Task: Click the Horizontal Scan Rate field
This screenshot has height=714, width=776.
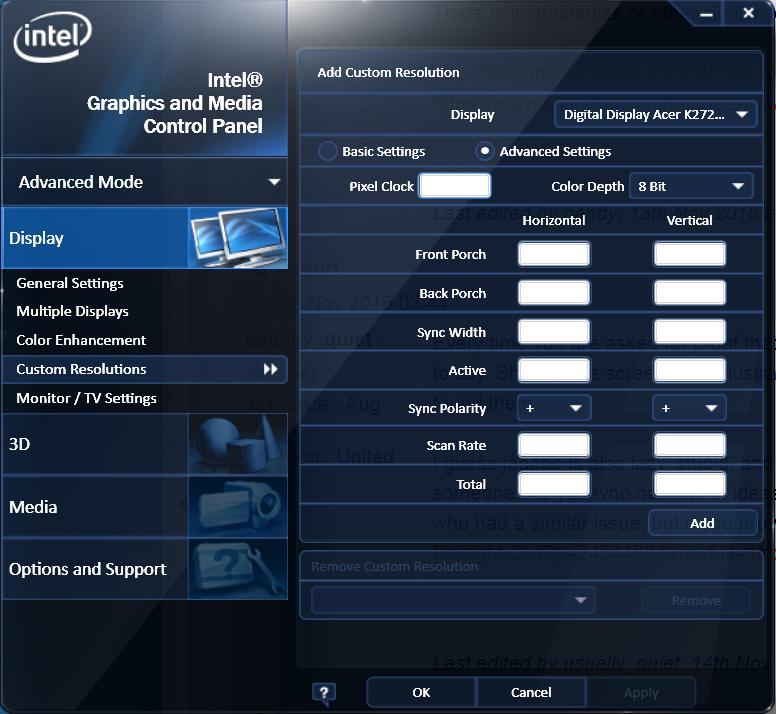Action: [554, 445]
